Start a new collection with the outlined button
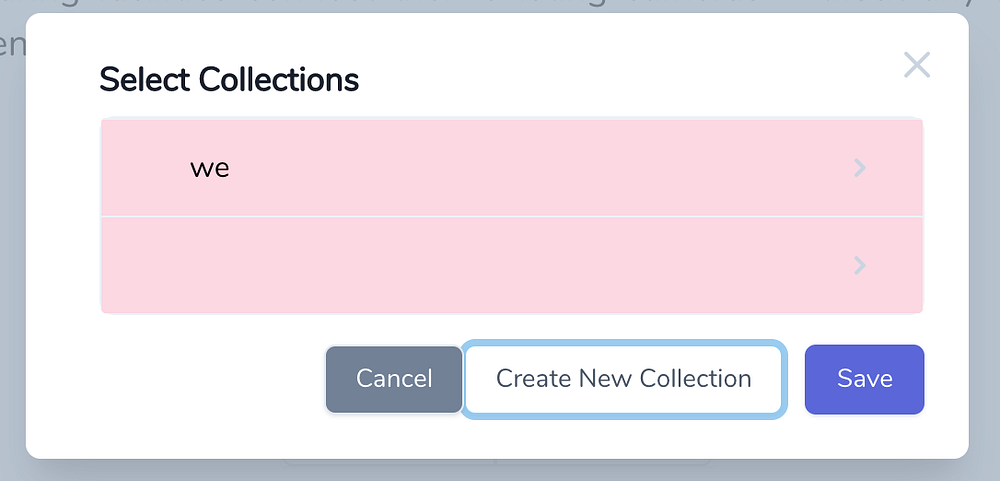Screen dimensions: 1000x481 623,379
